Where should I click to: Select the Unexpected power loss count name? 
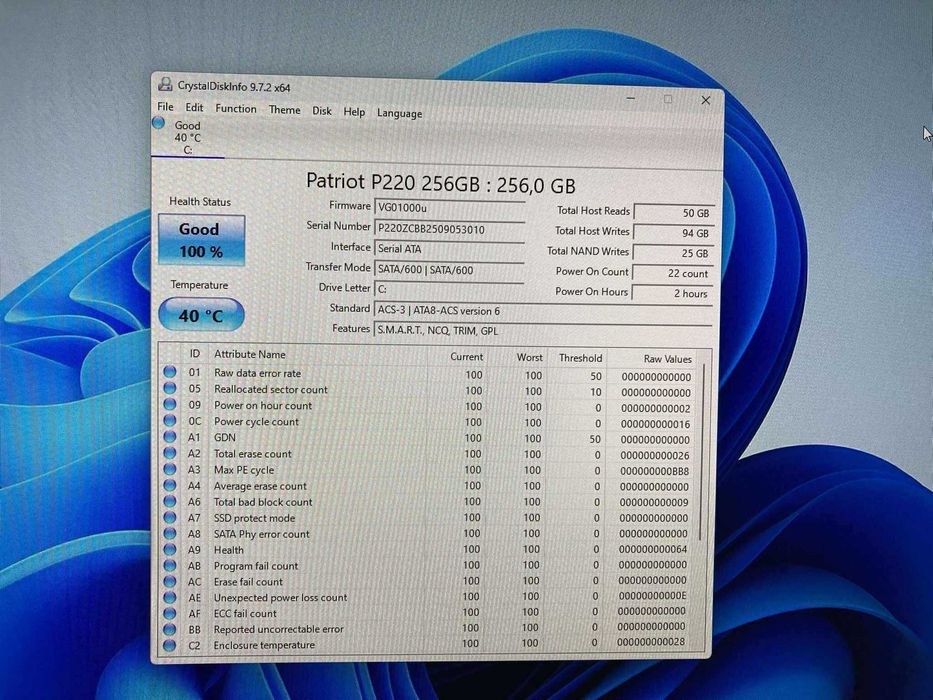tap(280, 598)
